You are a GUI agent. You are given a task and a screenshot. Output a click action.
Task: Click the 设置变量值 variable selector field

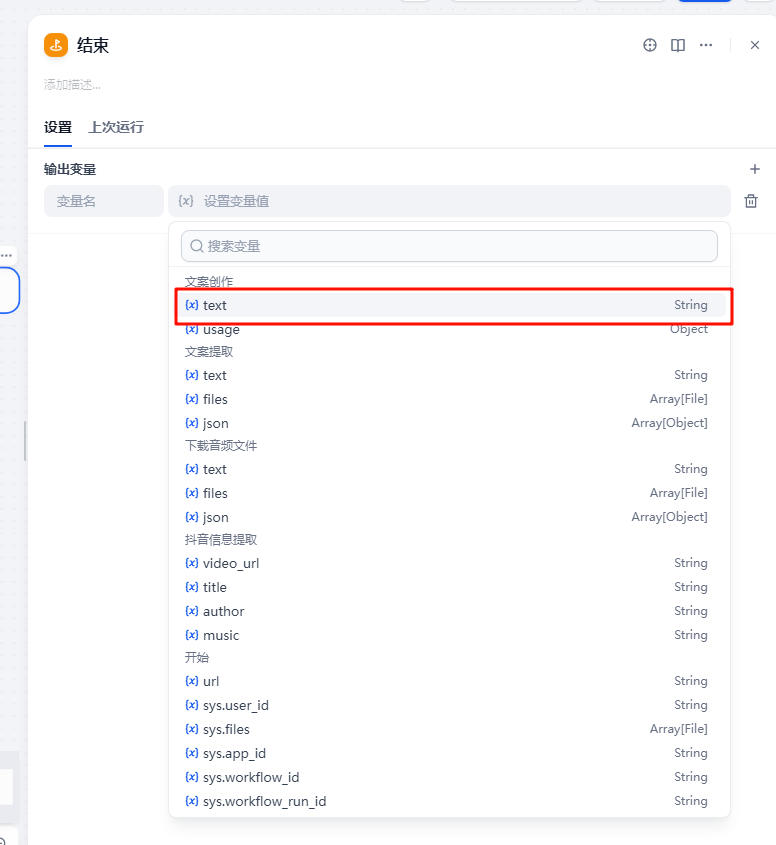click(449, 201)
